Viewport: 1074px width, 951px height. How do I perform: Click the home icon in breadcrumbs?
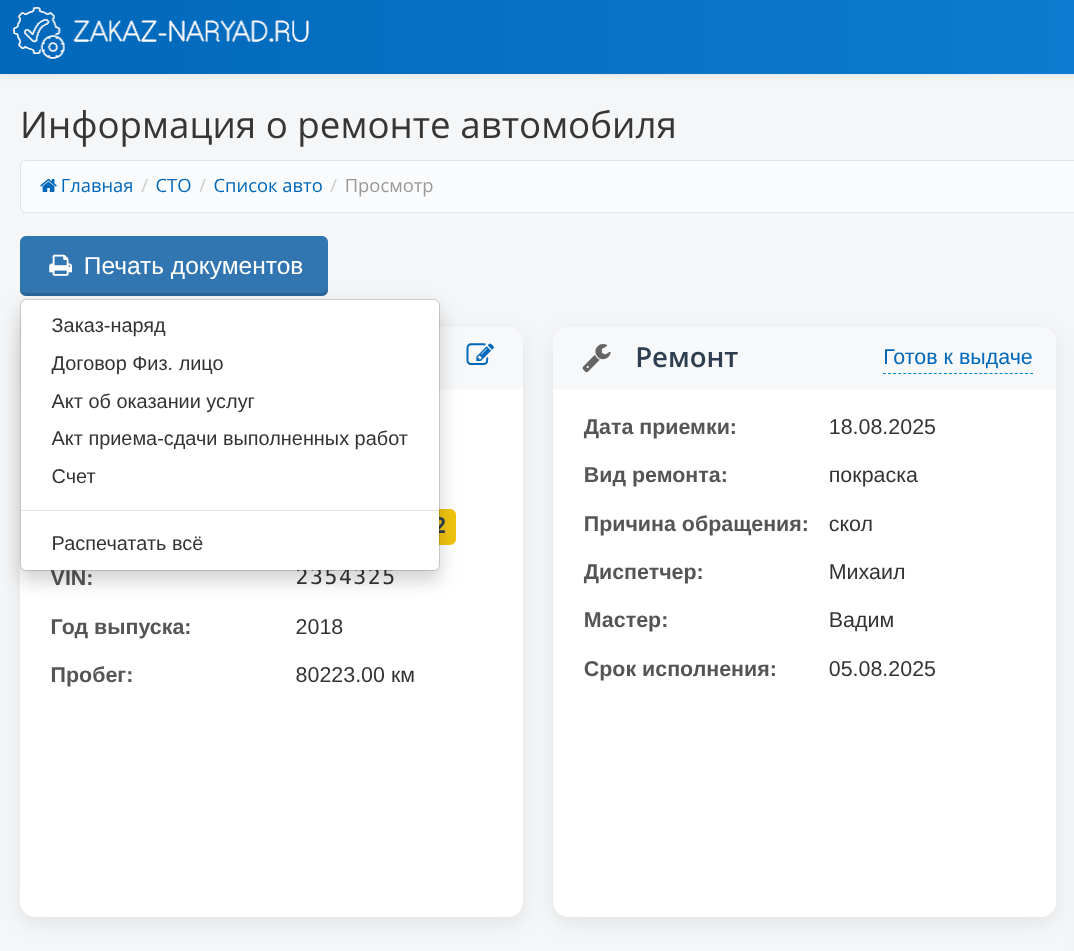pyautogui.click(x=48, y=186)
